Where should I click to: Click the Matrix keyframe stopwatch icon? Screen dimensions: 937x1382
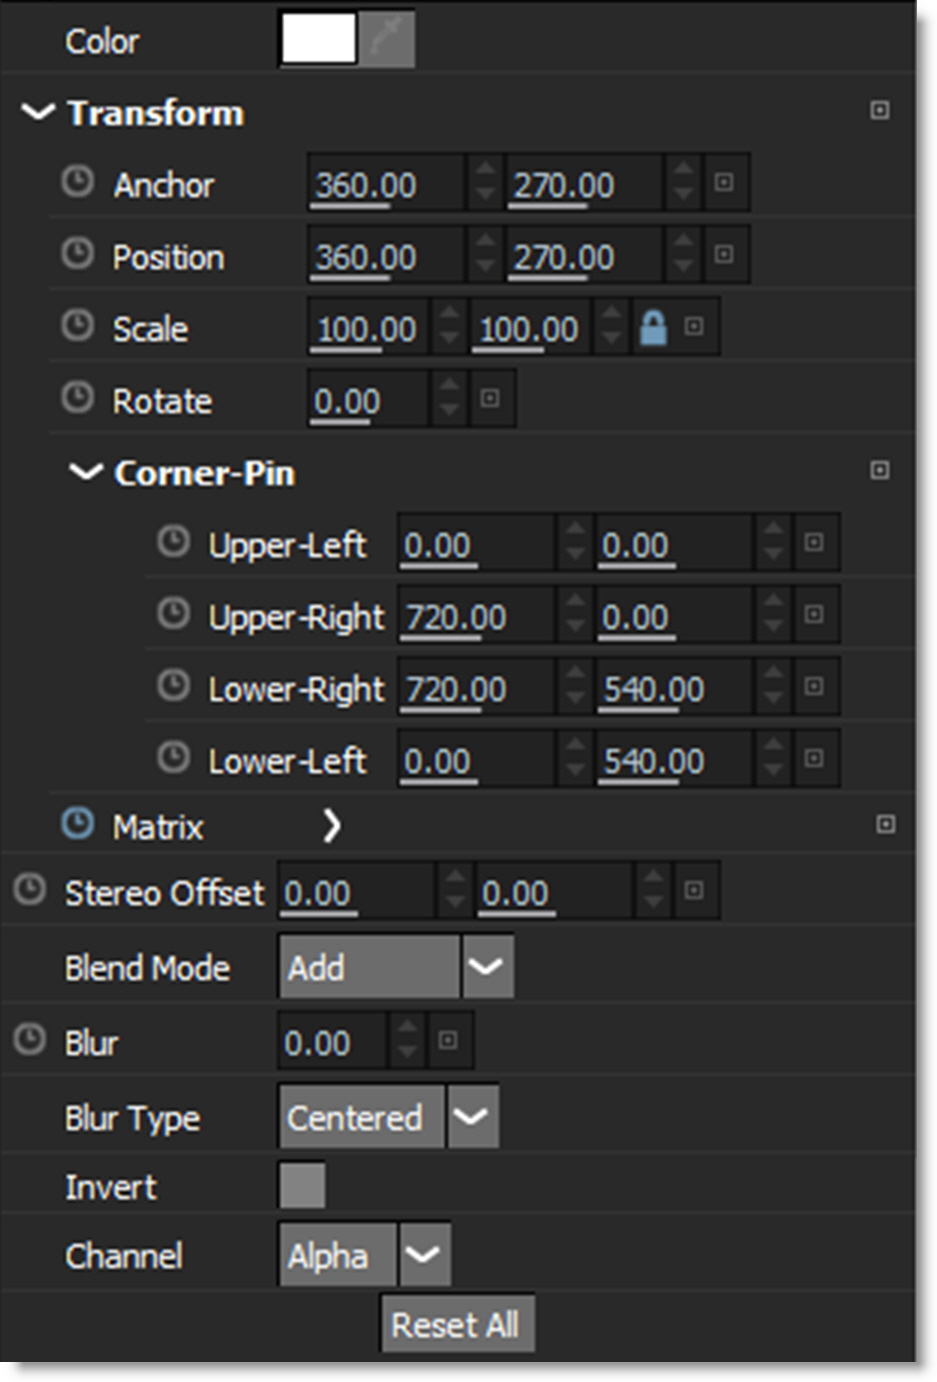tap(77, 824)
